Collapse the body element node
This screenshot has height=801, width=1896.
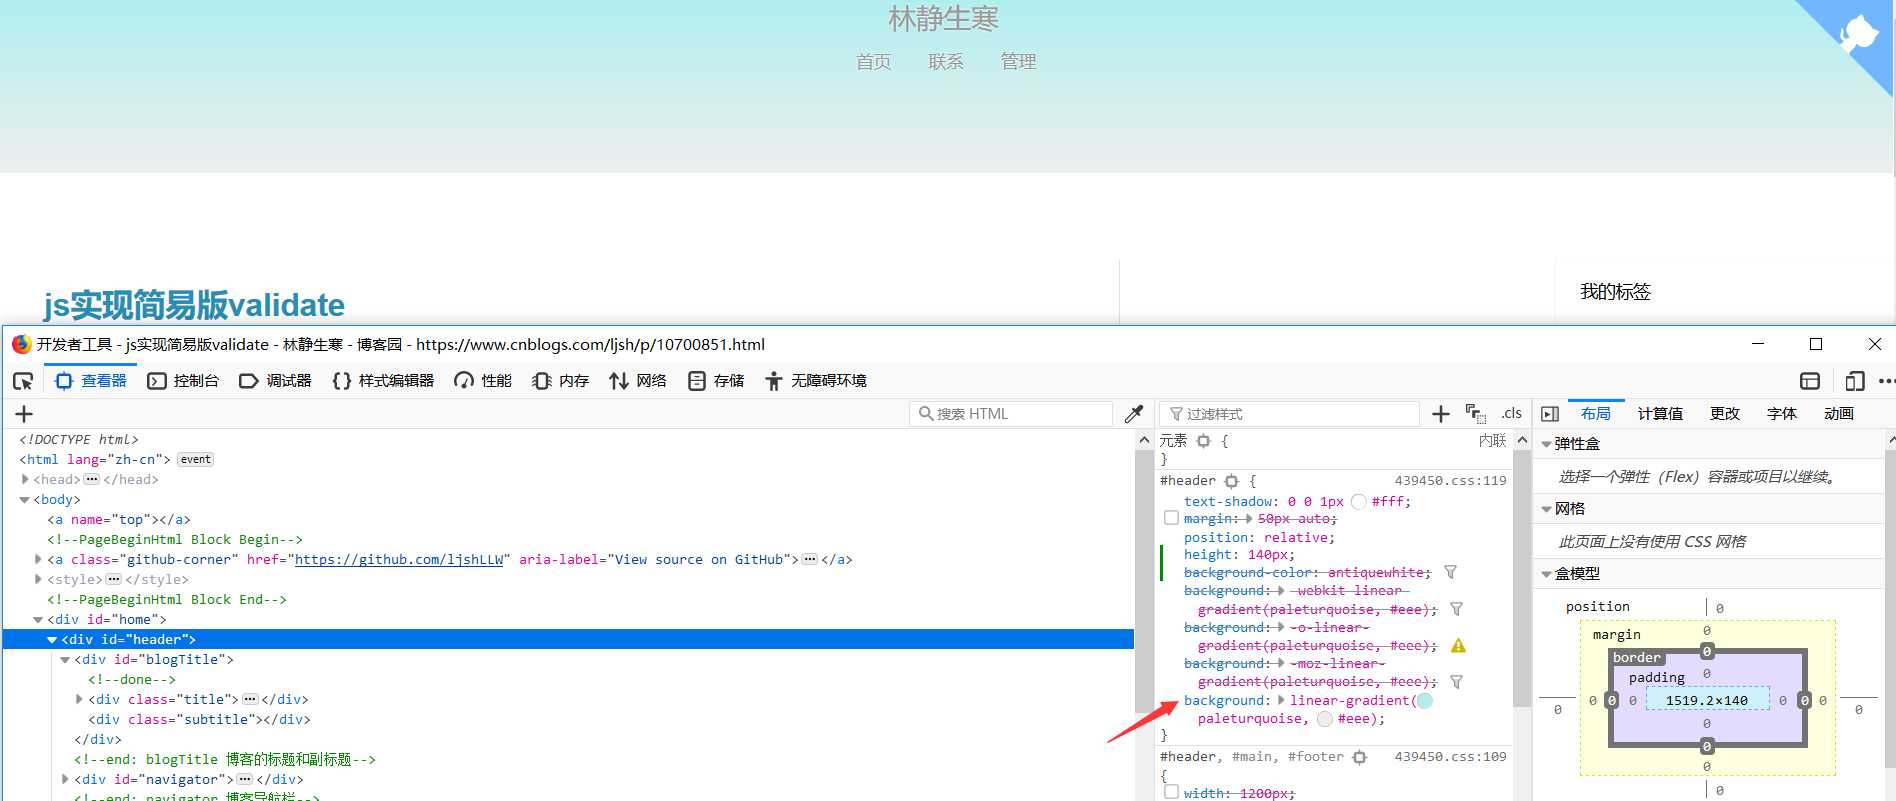[x=25, y=500]
